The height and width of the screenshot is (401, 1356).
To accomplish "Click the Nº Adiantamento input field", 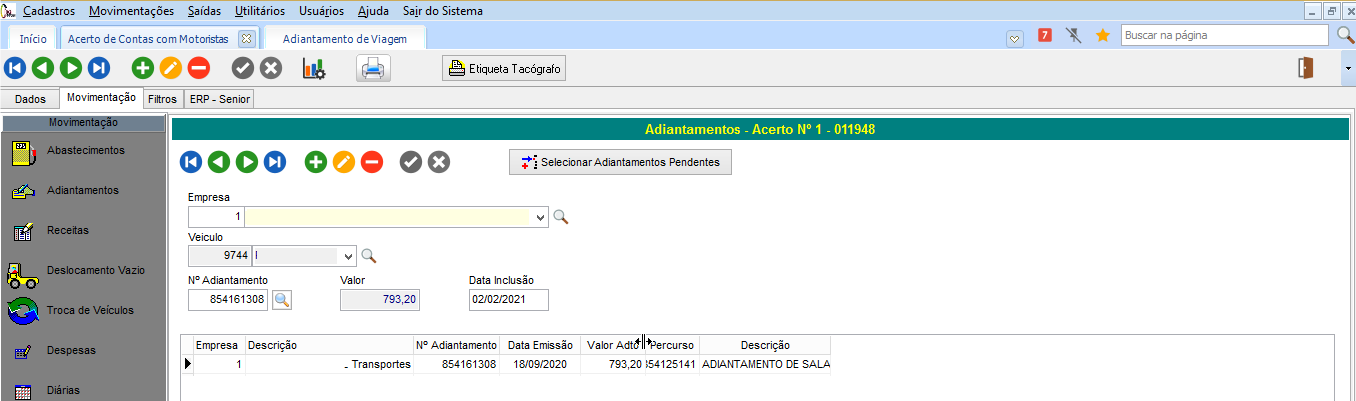I will (x=228, y=299).
